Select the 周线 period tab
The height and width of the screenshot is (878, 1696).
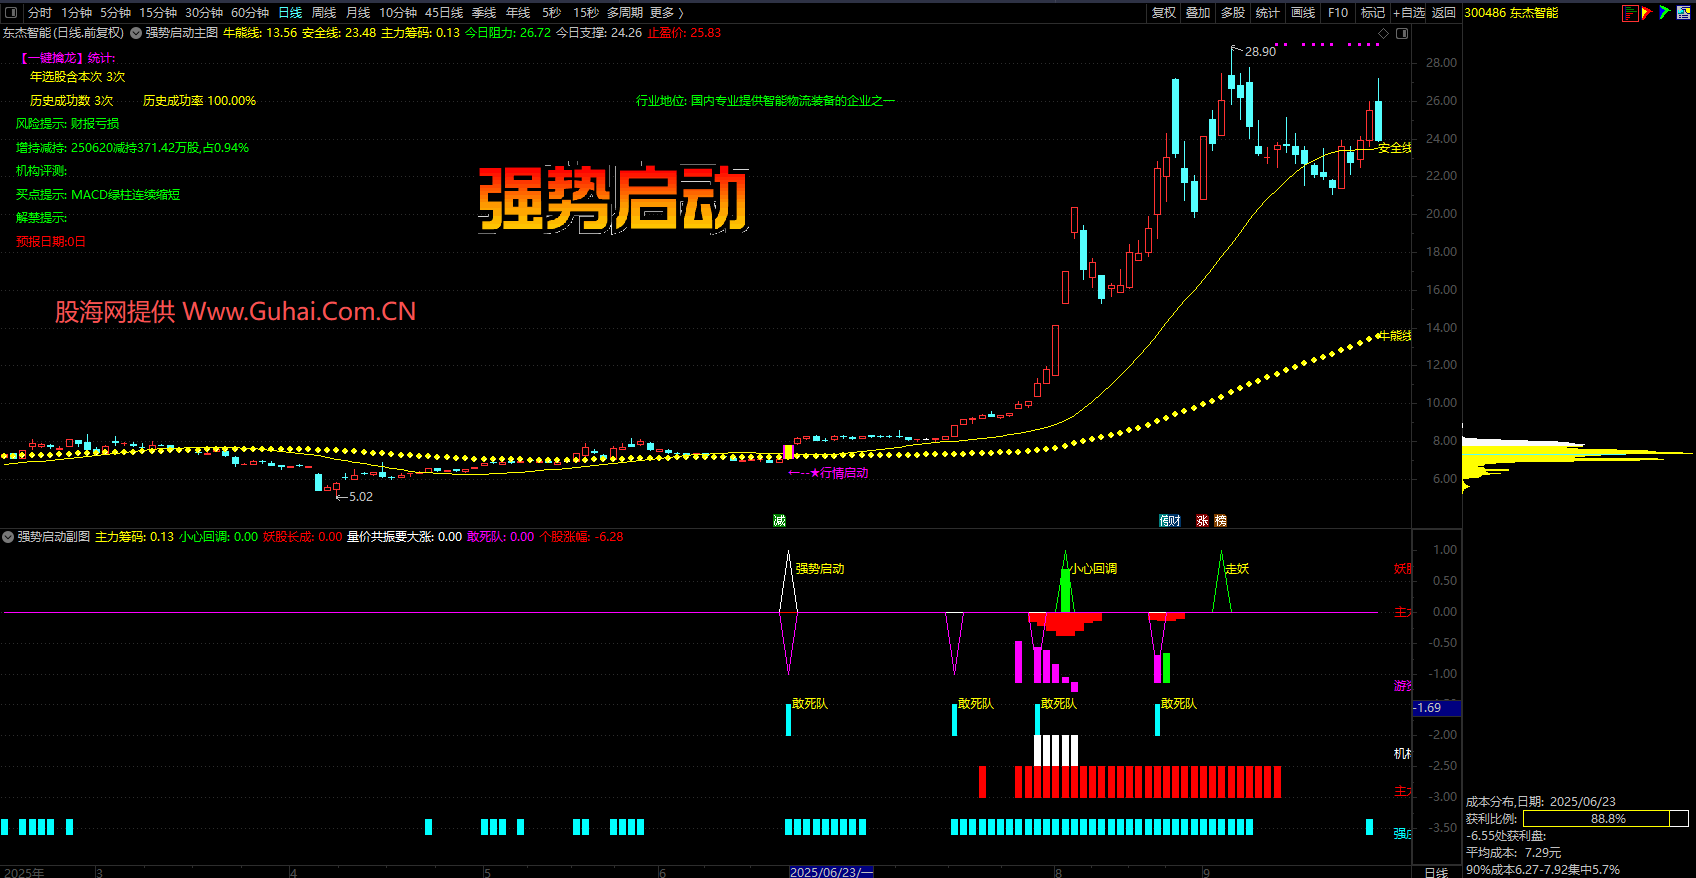tap(324, 12)
